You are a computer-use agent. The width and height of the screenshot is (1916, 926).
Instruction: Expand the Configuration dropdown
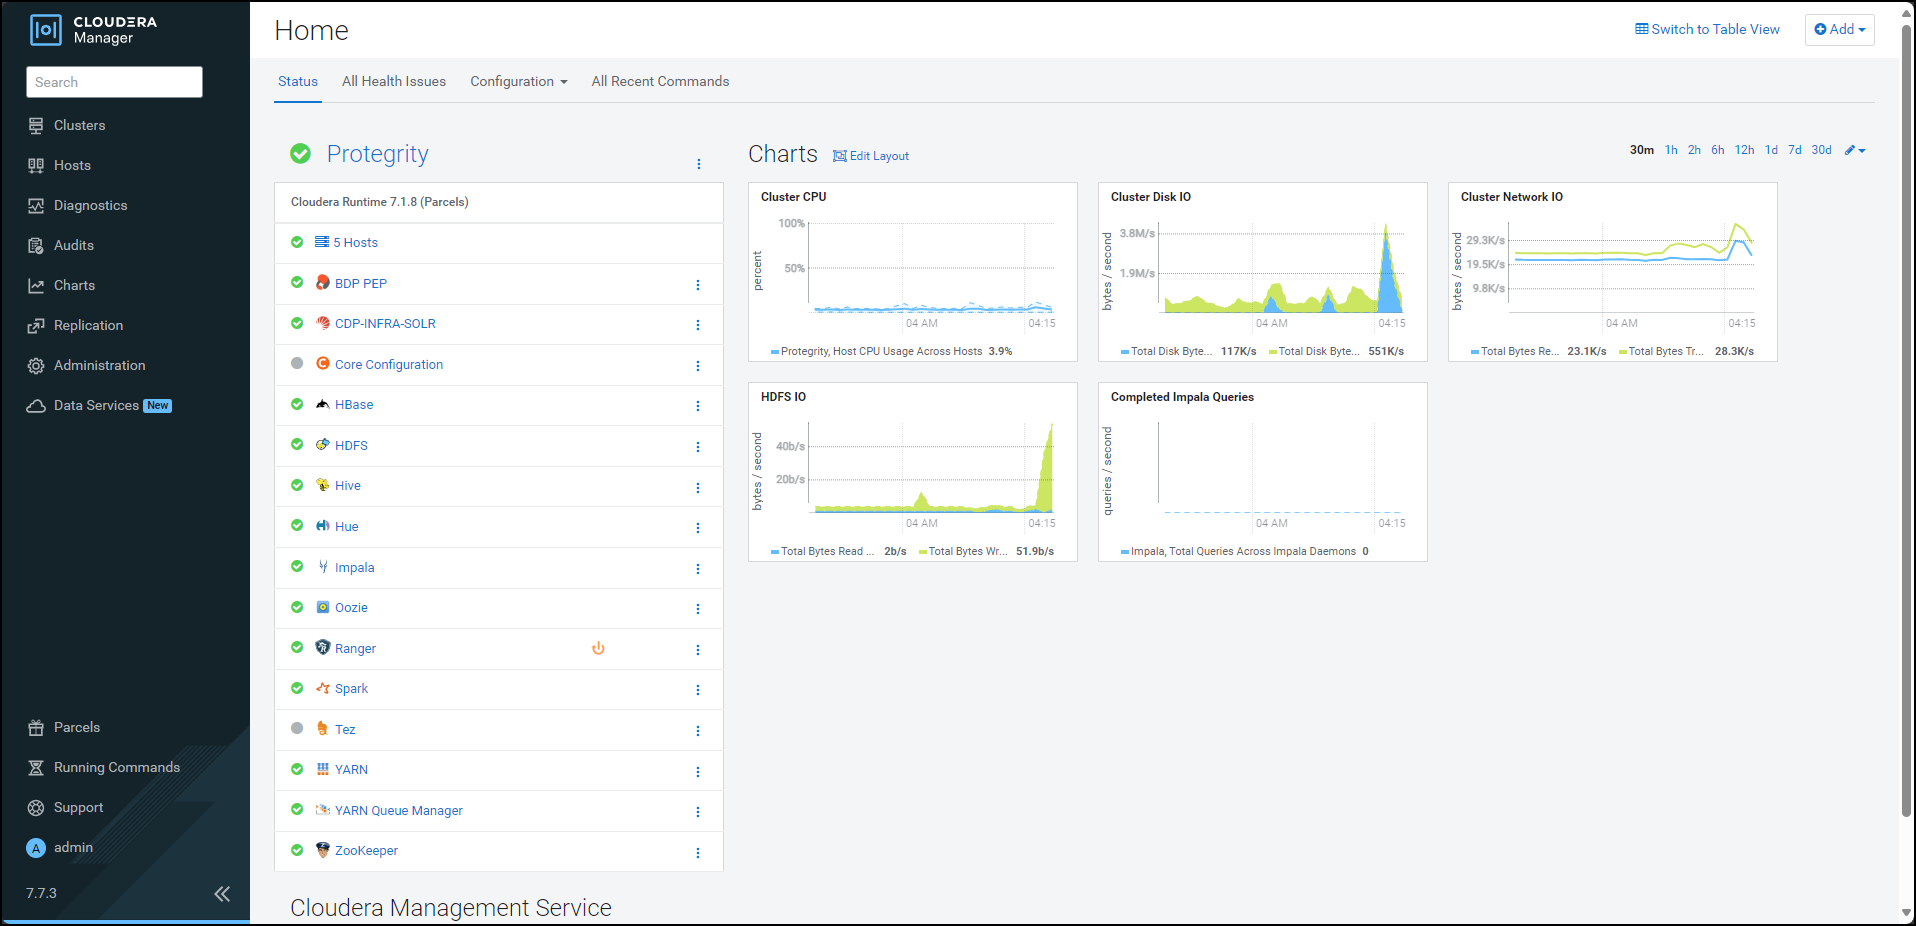518,81
